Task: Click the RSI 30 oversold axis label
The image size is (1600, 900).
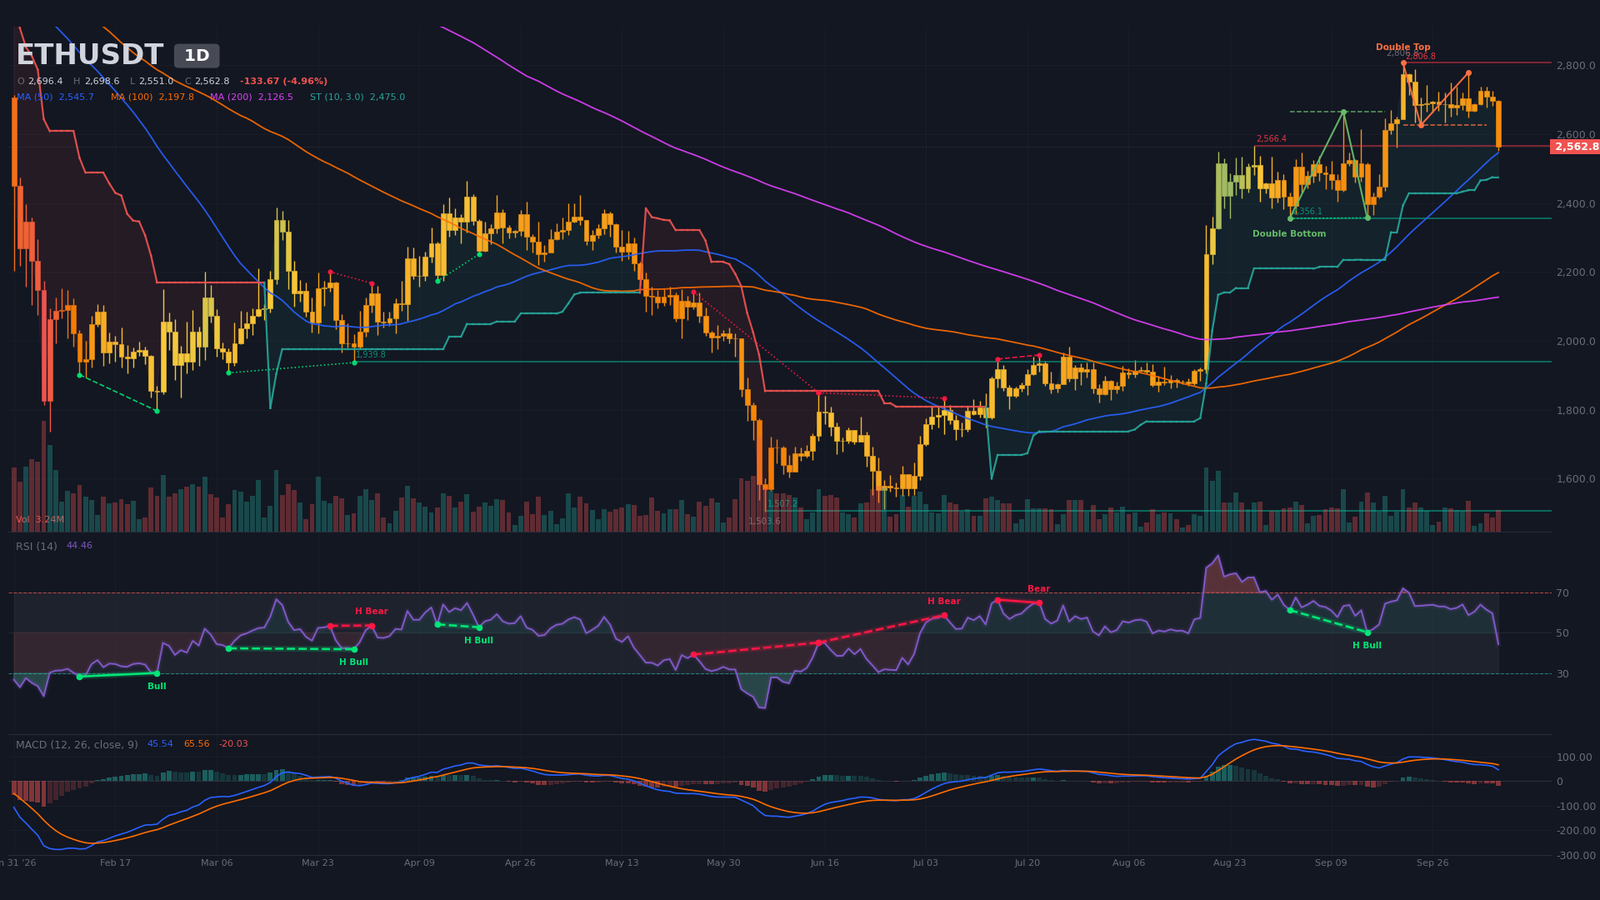Action: pos(1562,674)
